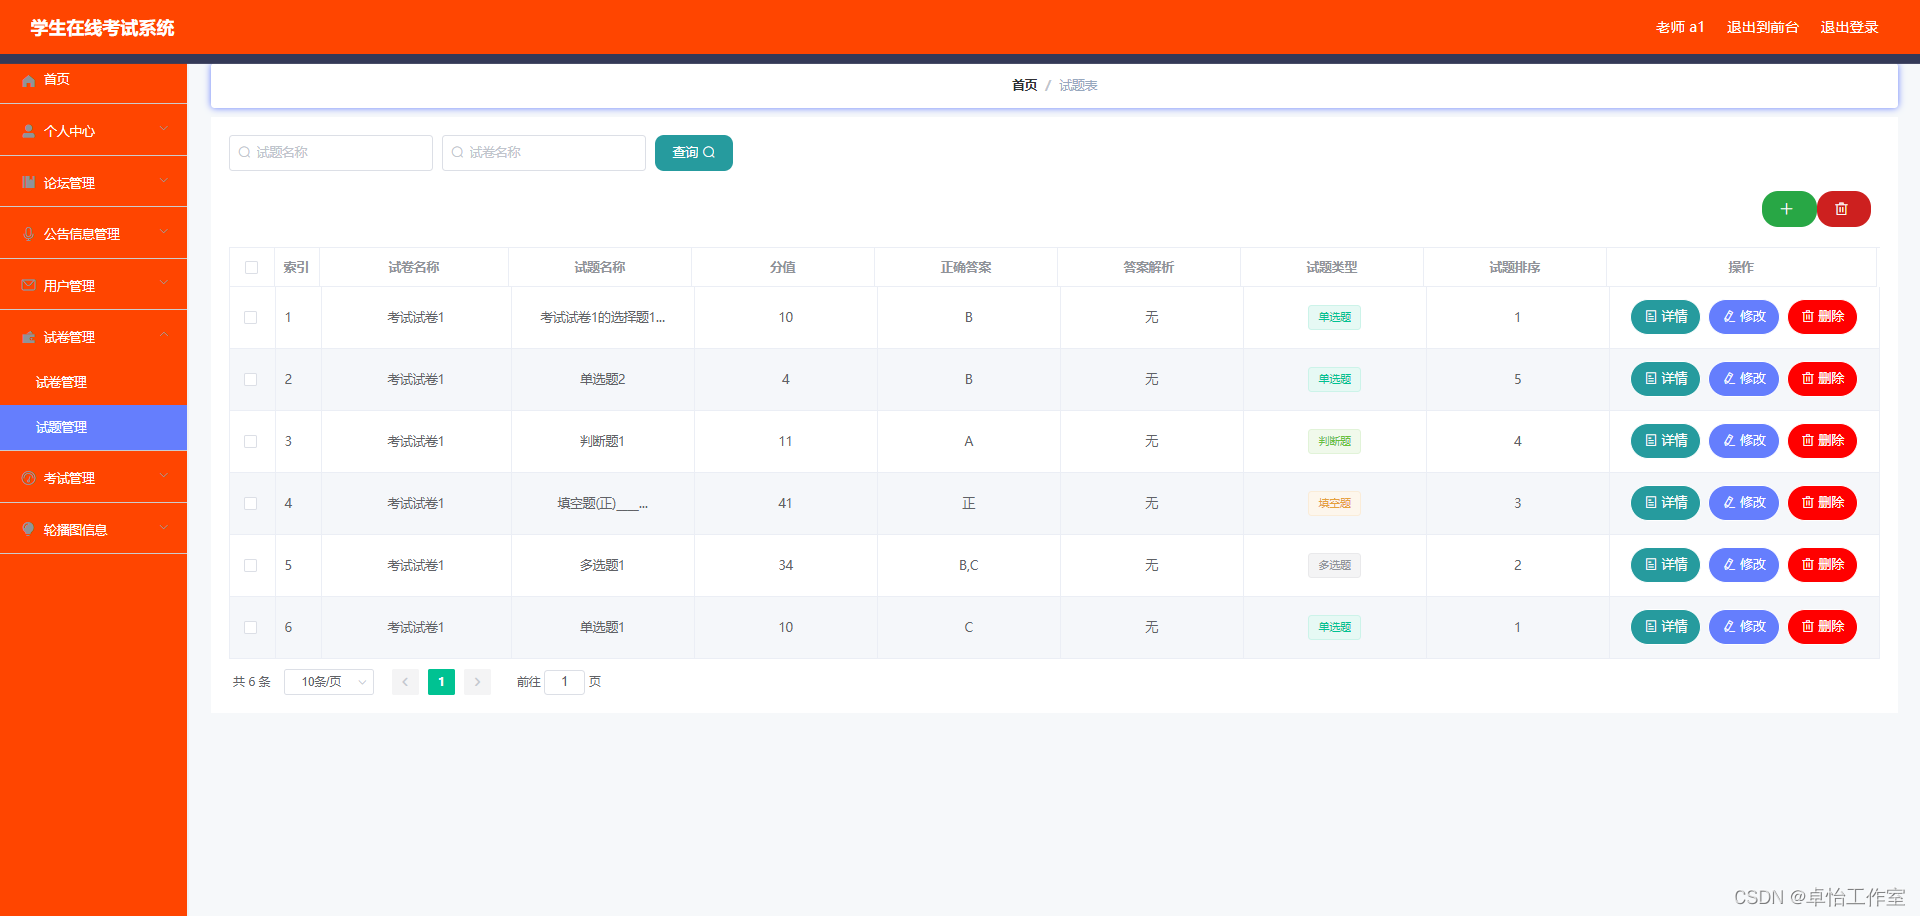The height and width of the screenshot is (916, 1920).
Task: Click the search icon in the 试卷名称 field
Action: coord(457,153)
